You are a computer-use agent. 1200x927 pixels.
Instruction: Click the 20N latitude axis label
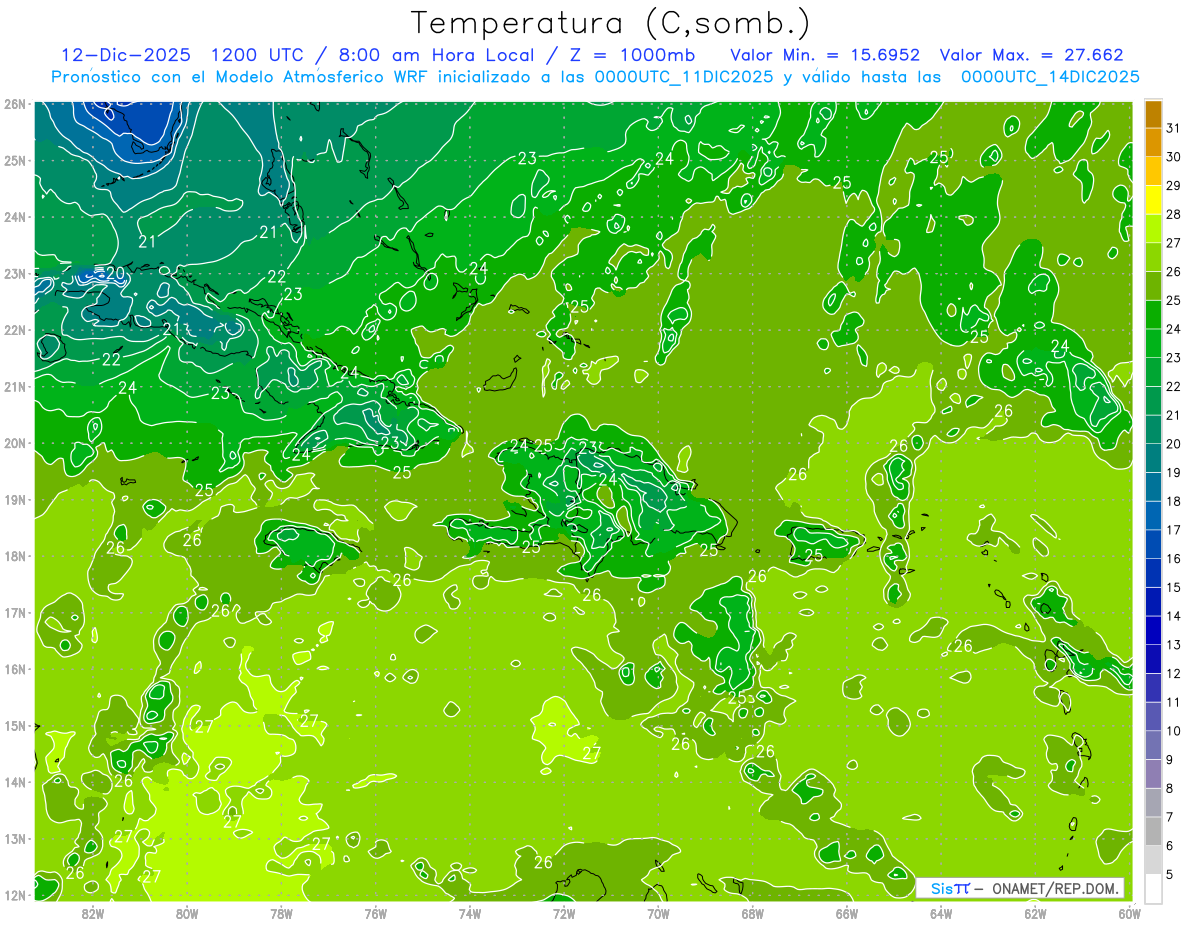[x=15, y=443]
